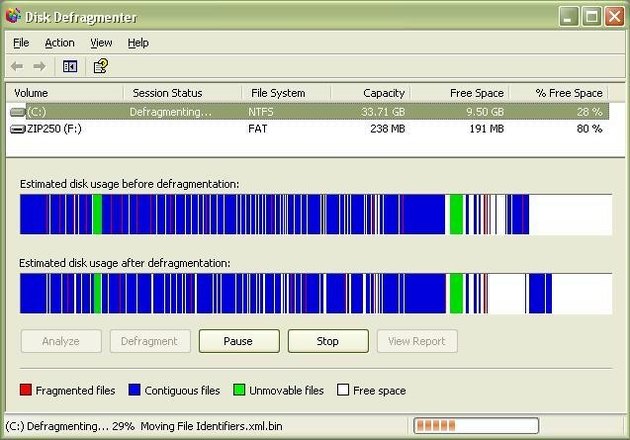This screenshot has width=630, height=440.
Task: Click the 'Contiguous files' legend label
Action: [x=182, y=391]
